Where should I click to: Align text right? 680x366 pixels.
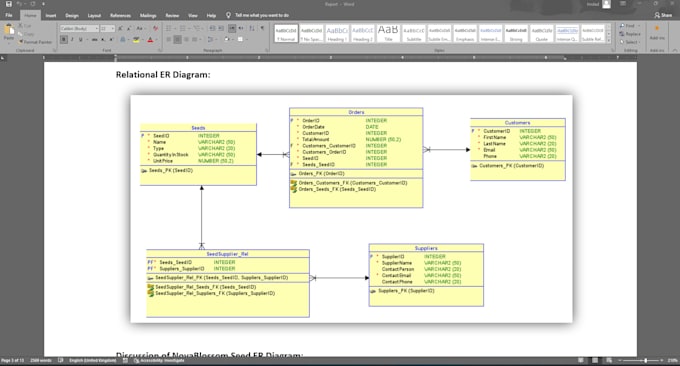(186, 39)
